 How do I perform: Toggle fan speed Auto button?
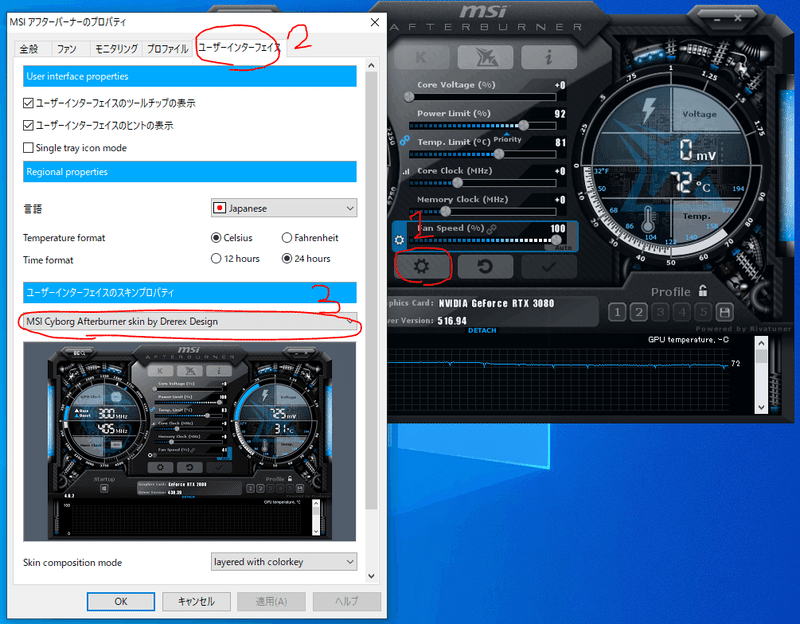click(563, 247)
